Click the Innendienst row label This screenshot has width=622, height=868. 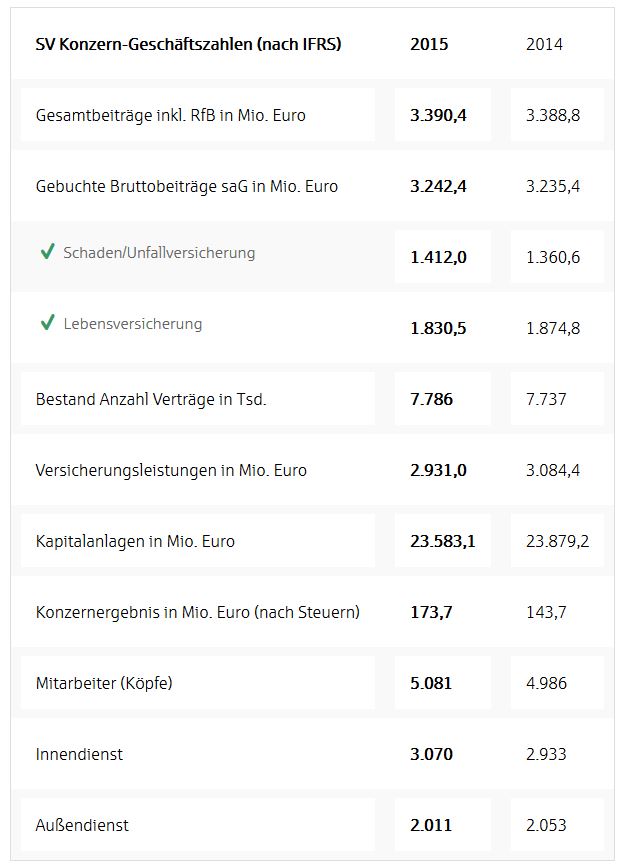(79, 754)
